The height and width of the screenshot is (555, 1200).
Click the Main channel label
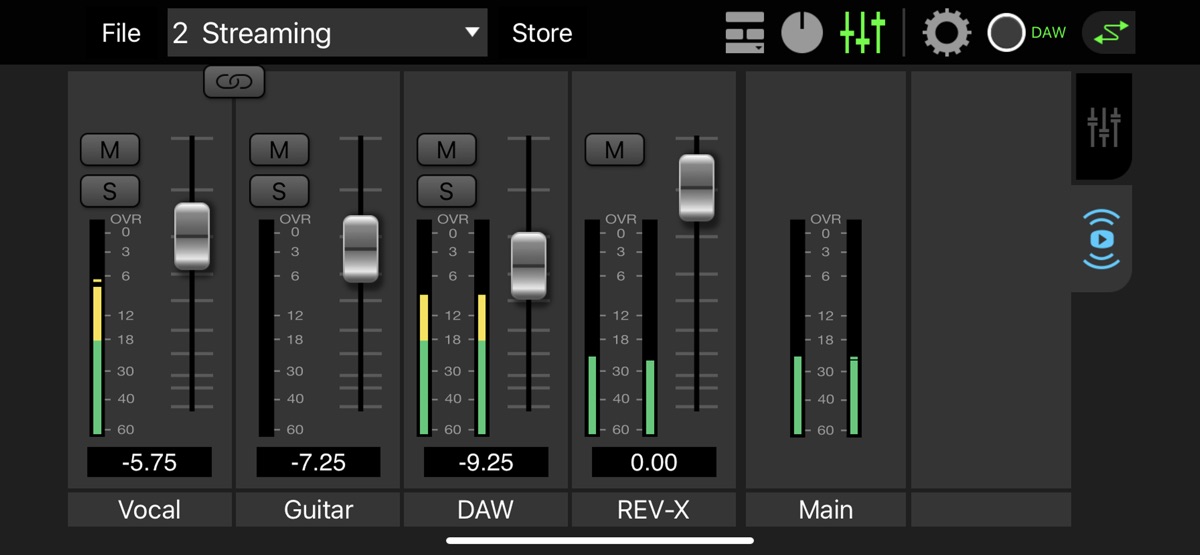[826, 510]
